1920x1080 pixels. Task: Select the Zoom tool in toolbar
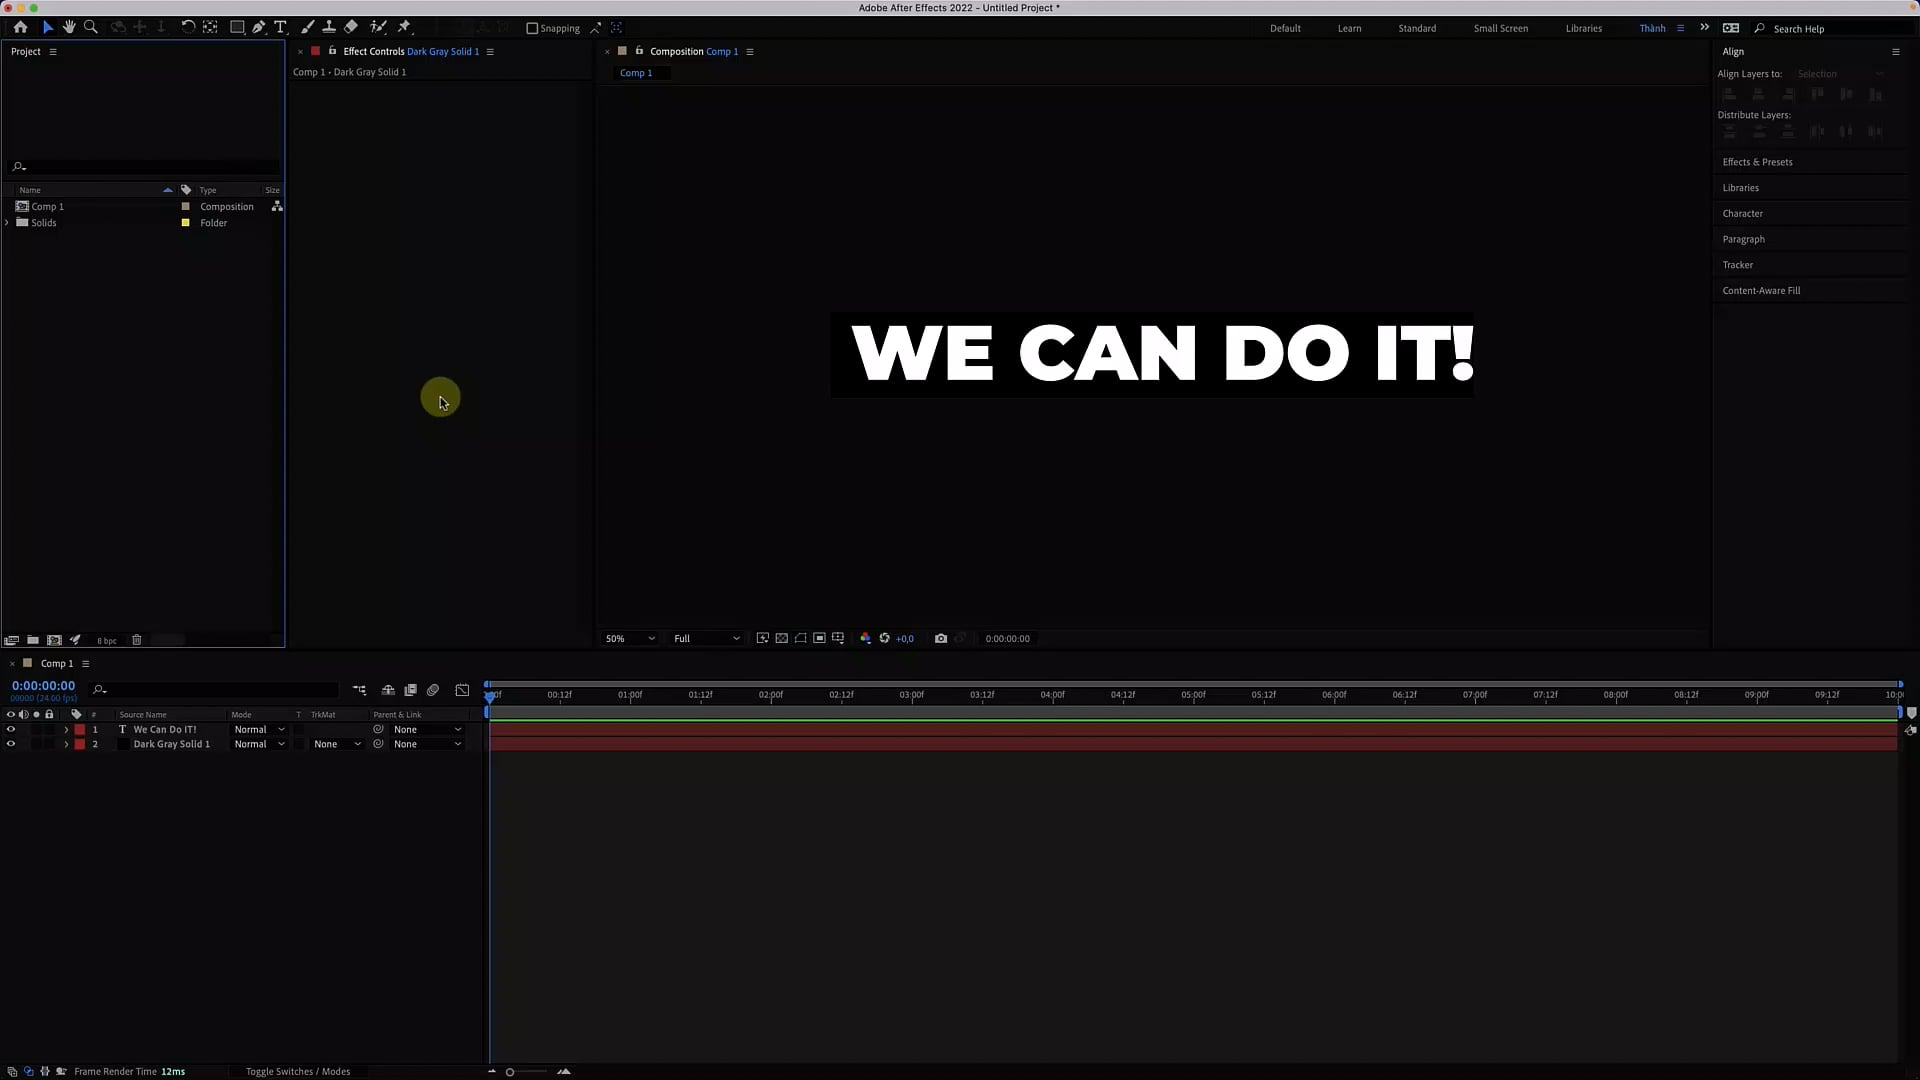pyautogui.click(x=91, y=27)
